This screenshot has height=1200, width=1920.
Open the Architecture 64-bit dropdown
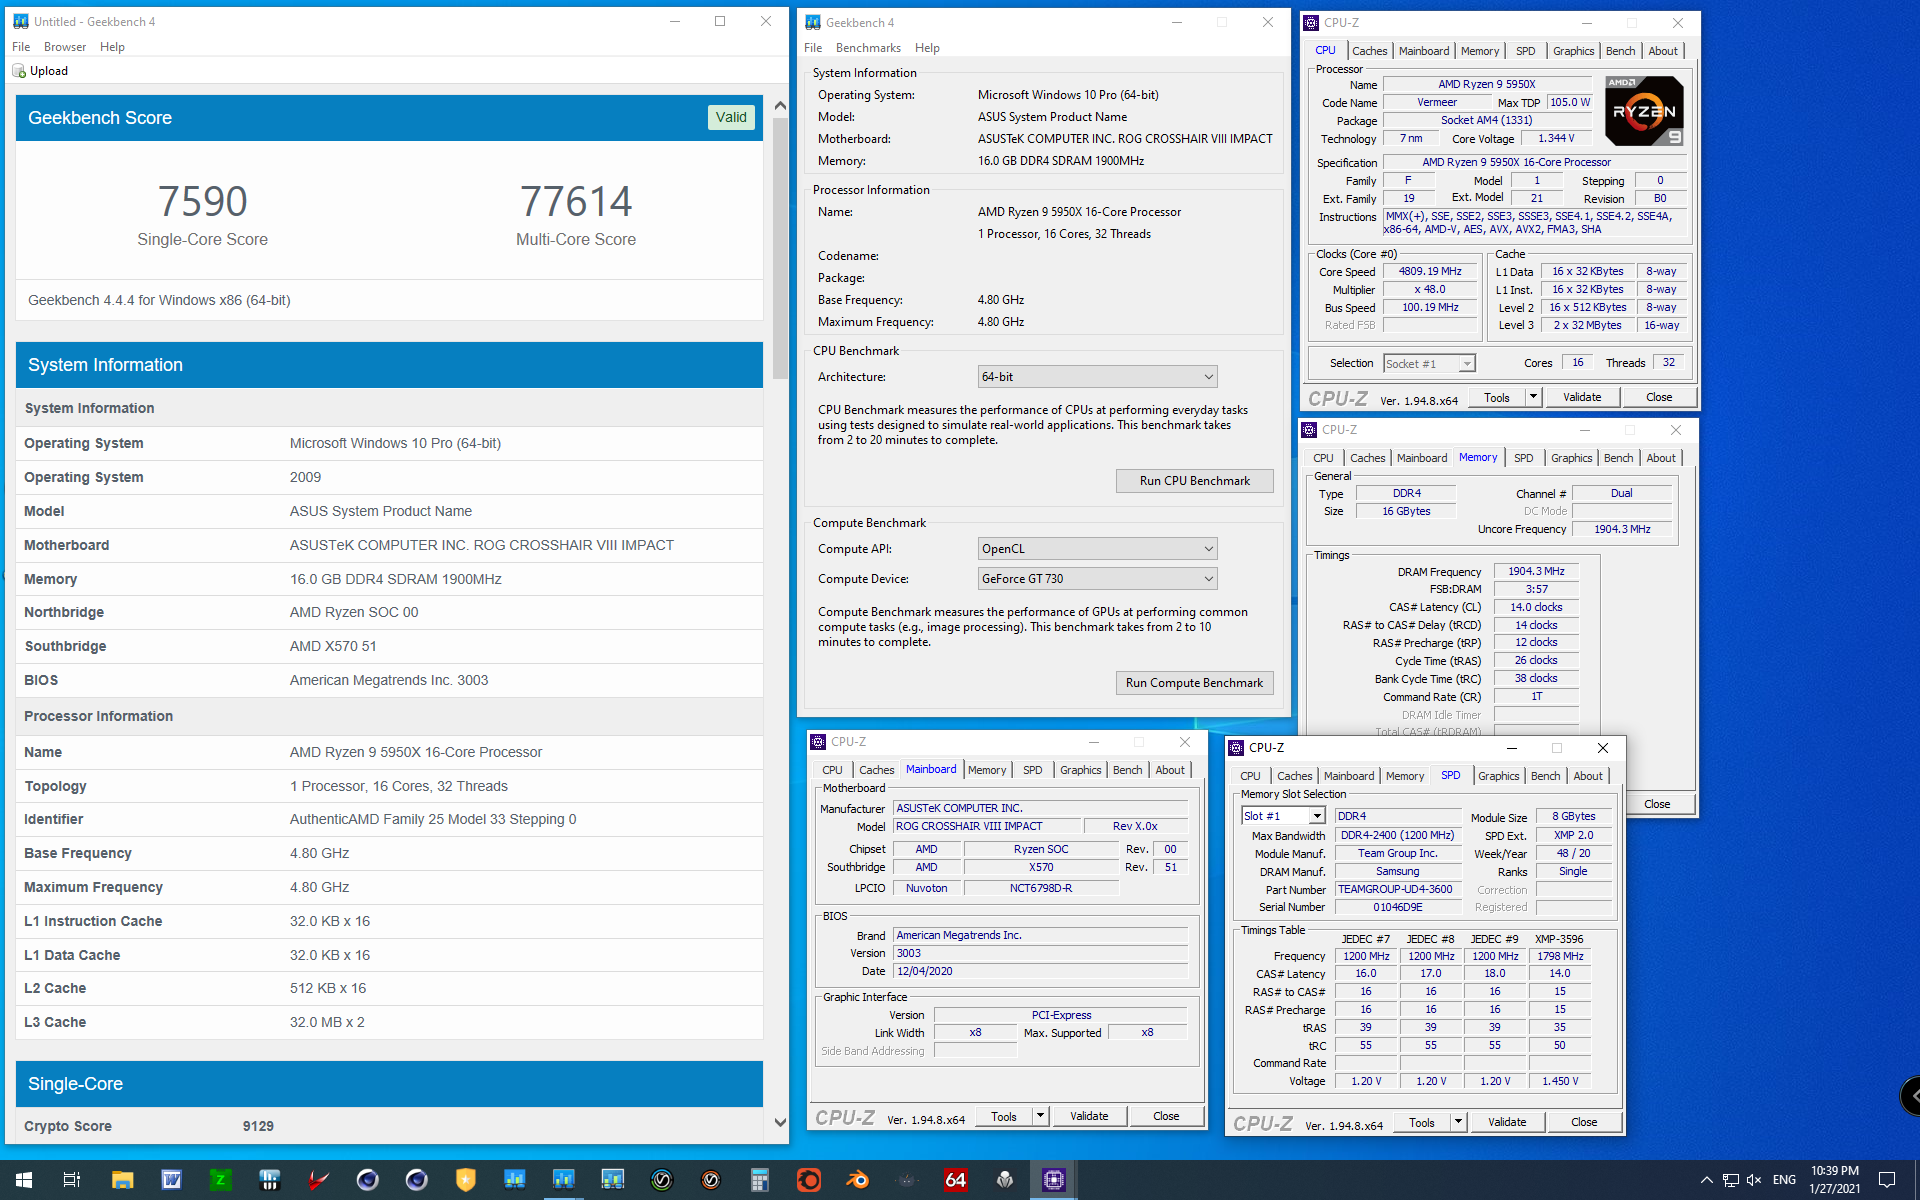point(1097,377)
